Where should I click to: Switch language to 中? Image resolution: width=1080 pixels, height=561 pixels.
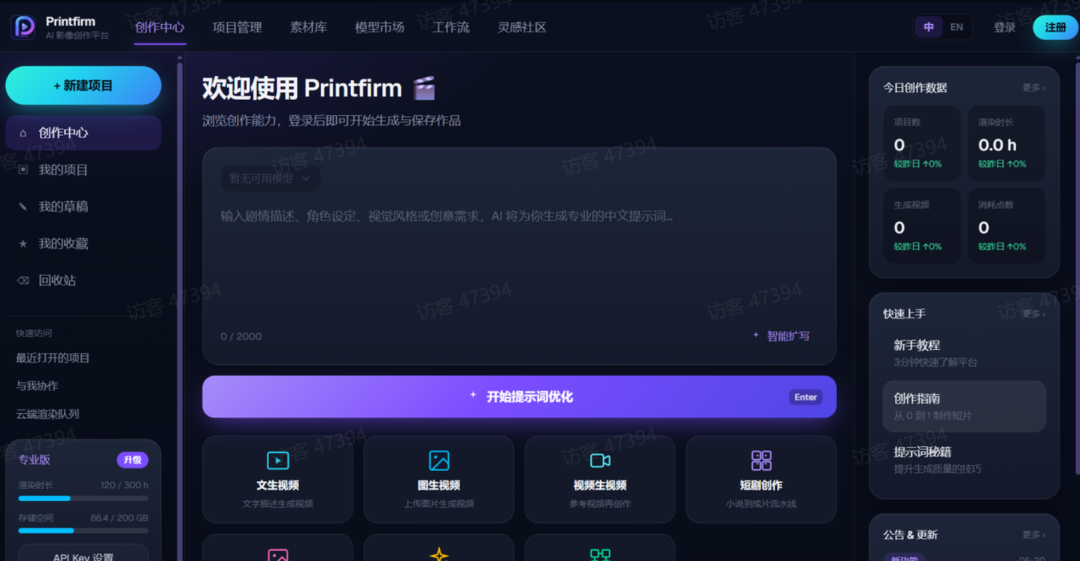pyautogui.click(x=928, y=27)
